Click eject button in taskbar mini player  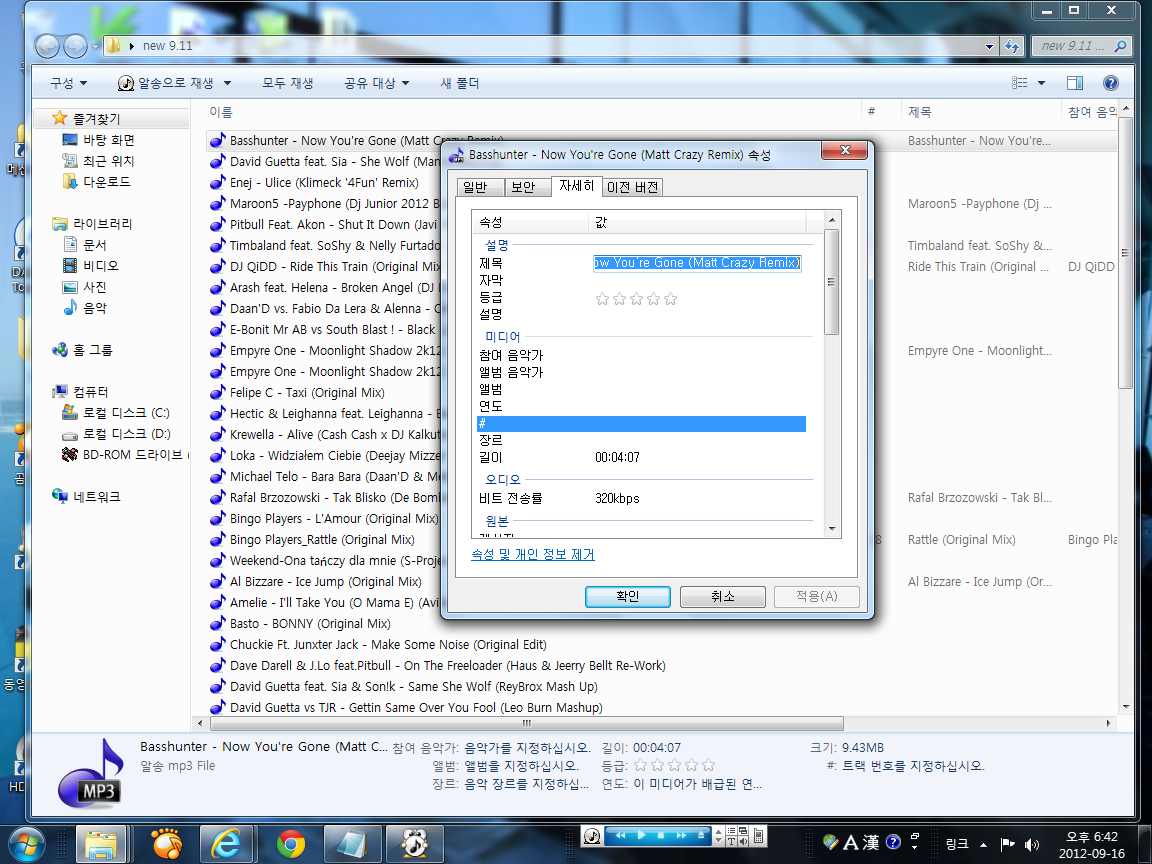pyautogui.click(x=701, y=835)
